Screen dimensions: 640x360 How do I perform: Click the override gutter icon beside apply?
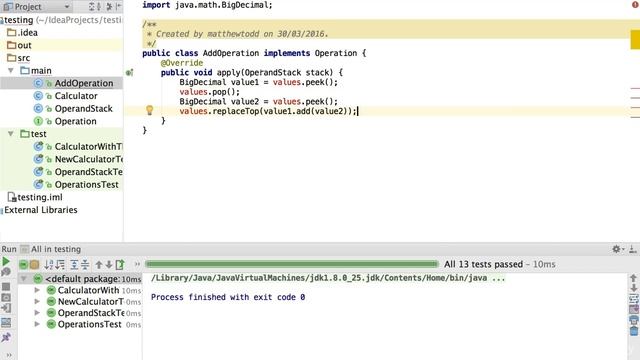(129, 73)
